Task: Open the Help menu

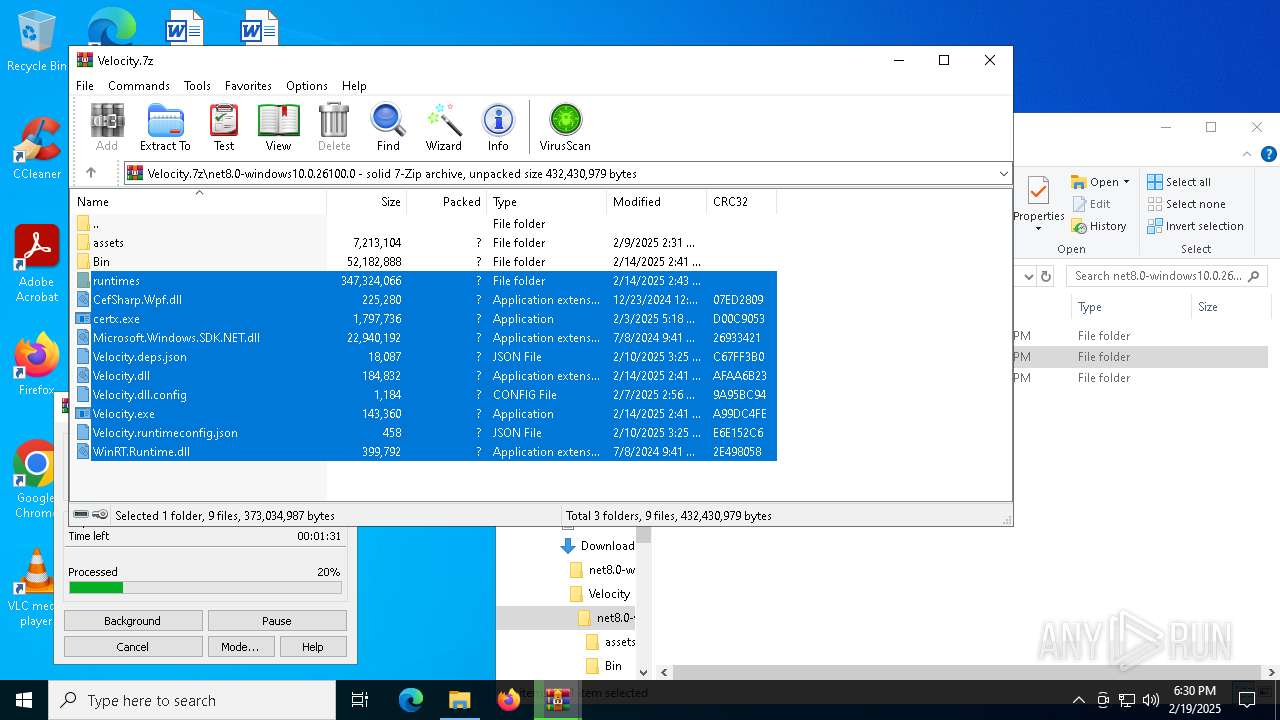Action: coord(354,86)
